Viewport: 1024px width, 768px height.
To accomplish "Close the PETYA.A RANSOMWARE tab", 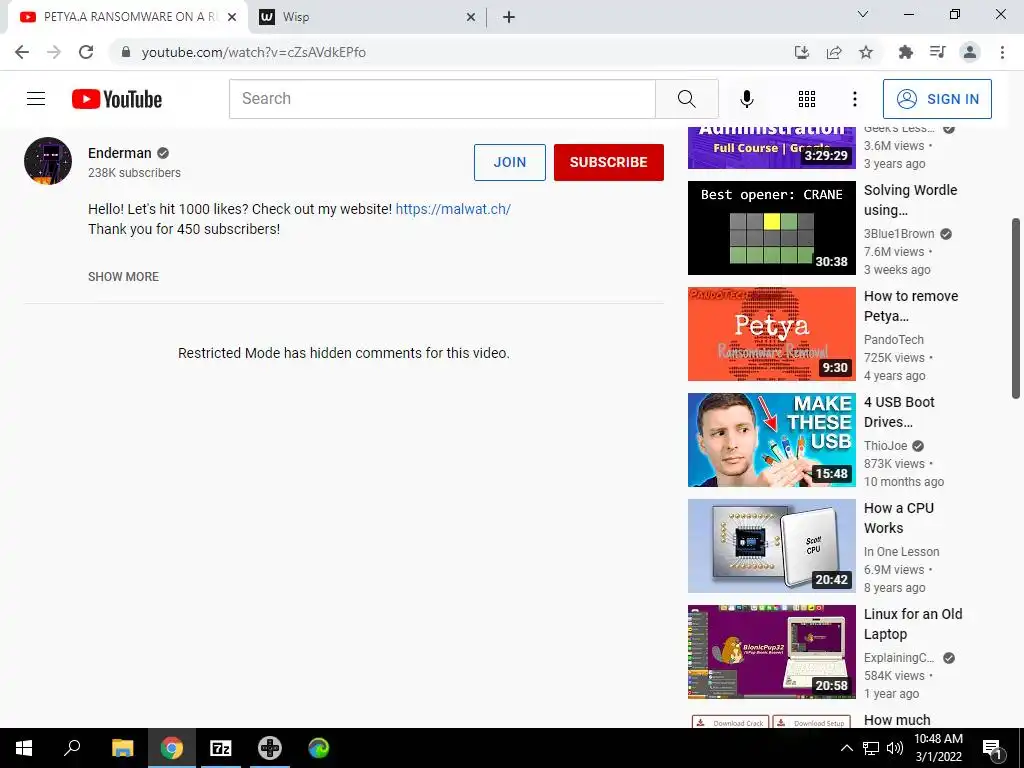I will pyautogui.click(x=232, y=17).
